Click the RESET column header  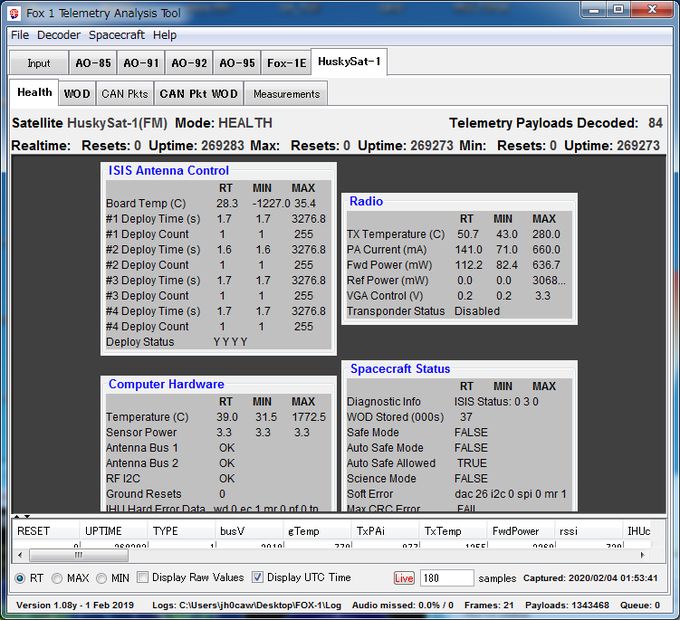coord(46,531)
